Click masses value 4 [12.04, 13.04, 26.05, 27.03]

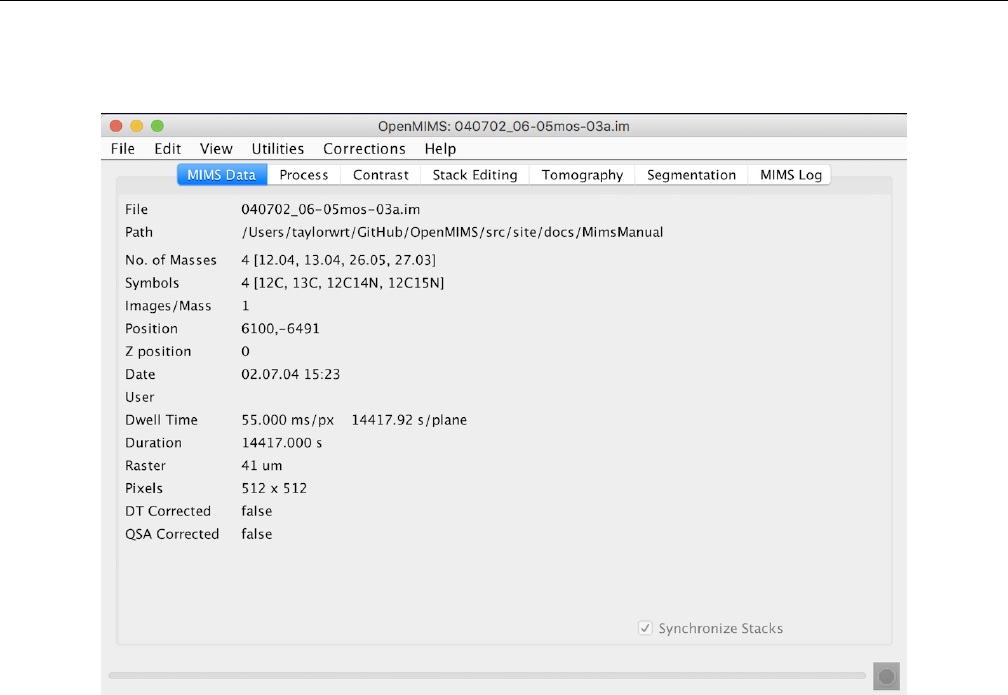[x=338, y=260]
